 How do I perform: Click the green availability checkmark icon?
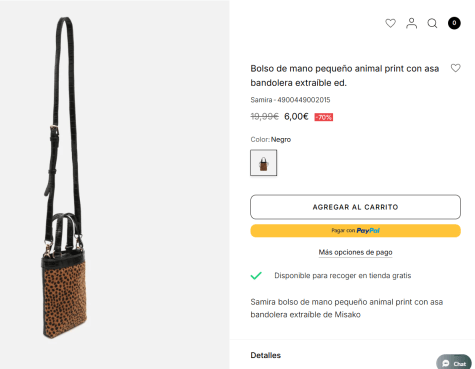256,276
